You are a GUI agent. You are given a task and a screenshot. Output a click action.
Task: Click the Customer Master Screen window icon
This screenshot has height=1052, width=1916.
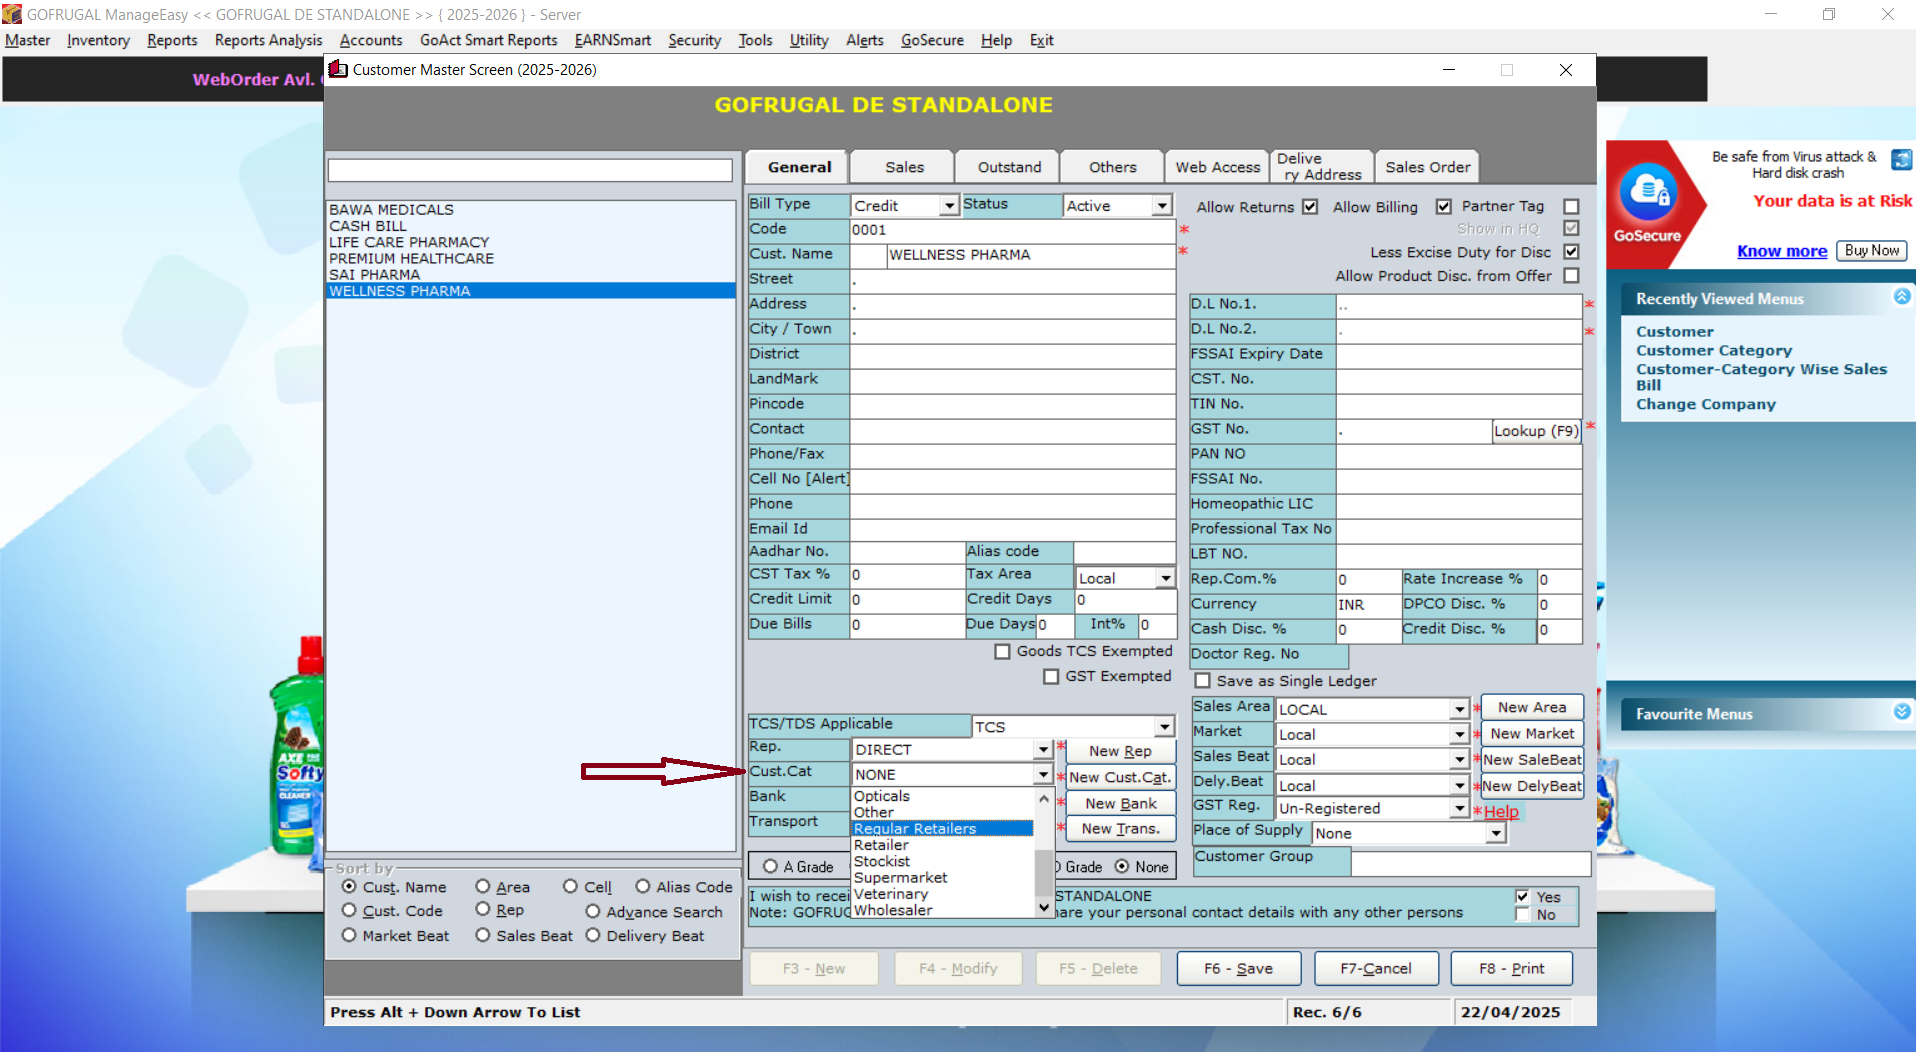[x=339, y=70]
